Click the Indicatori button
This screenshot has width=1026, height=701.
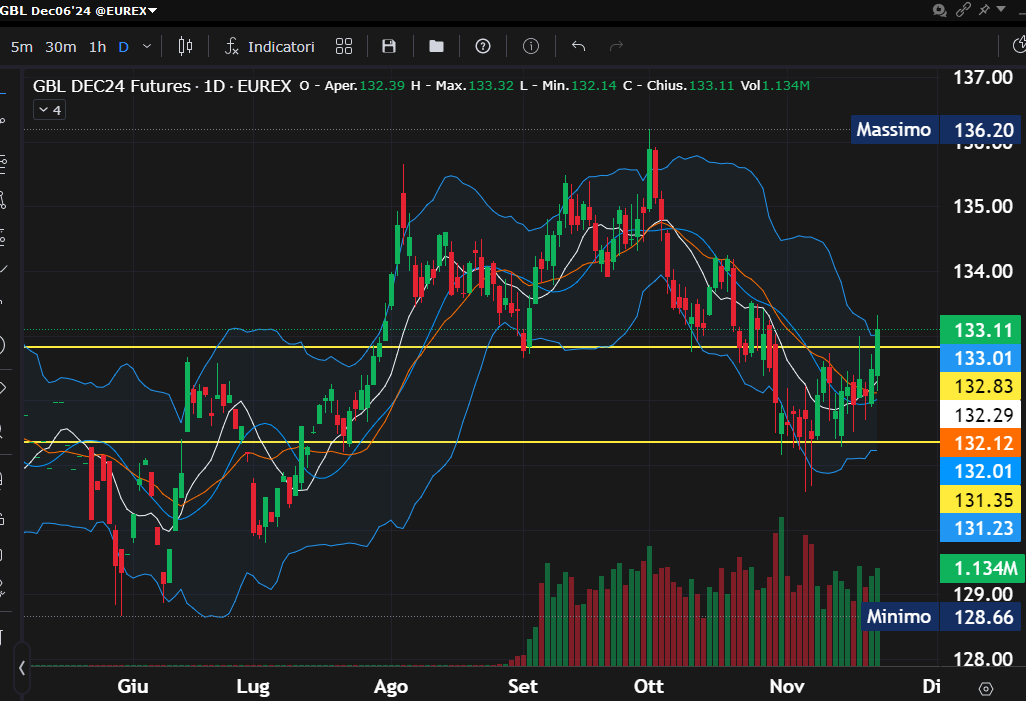pos(270,46)
